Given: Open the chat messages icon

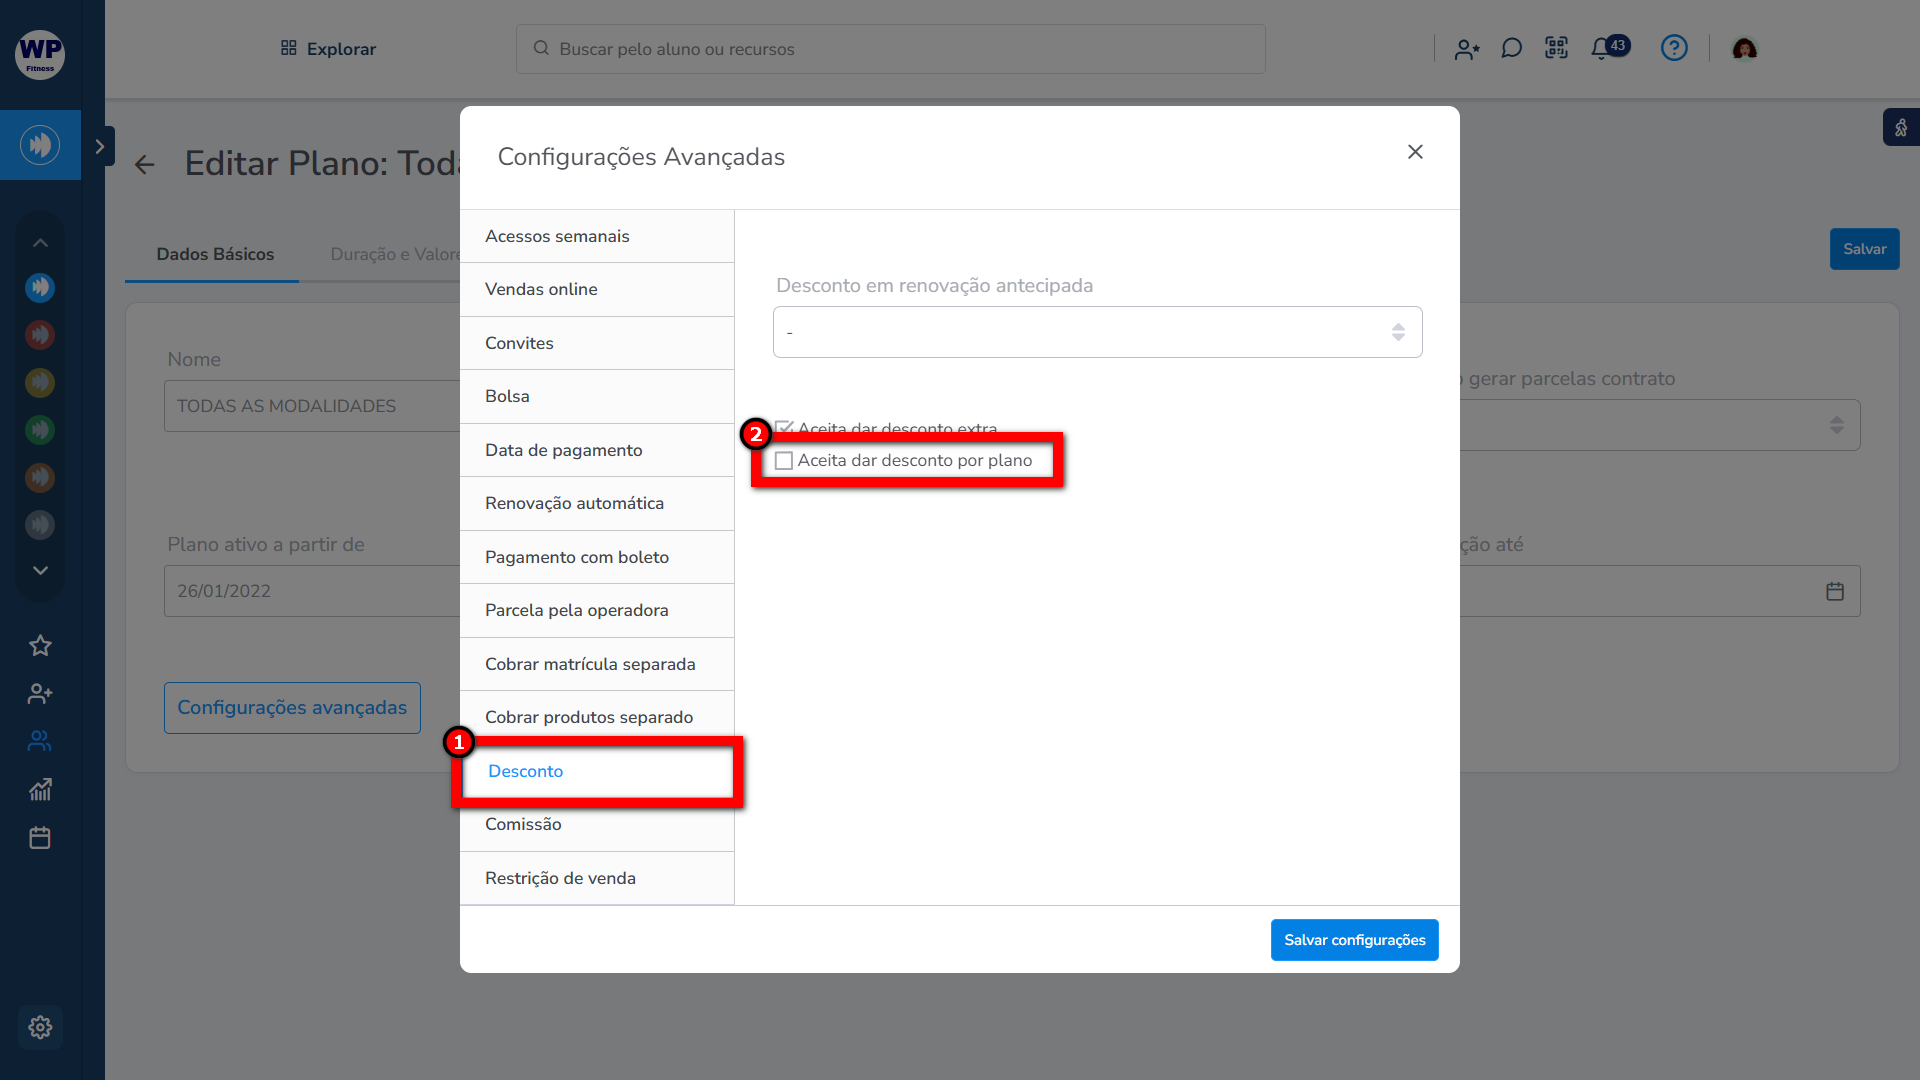Looking at the screenshot, I should tap(1511, 48).
